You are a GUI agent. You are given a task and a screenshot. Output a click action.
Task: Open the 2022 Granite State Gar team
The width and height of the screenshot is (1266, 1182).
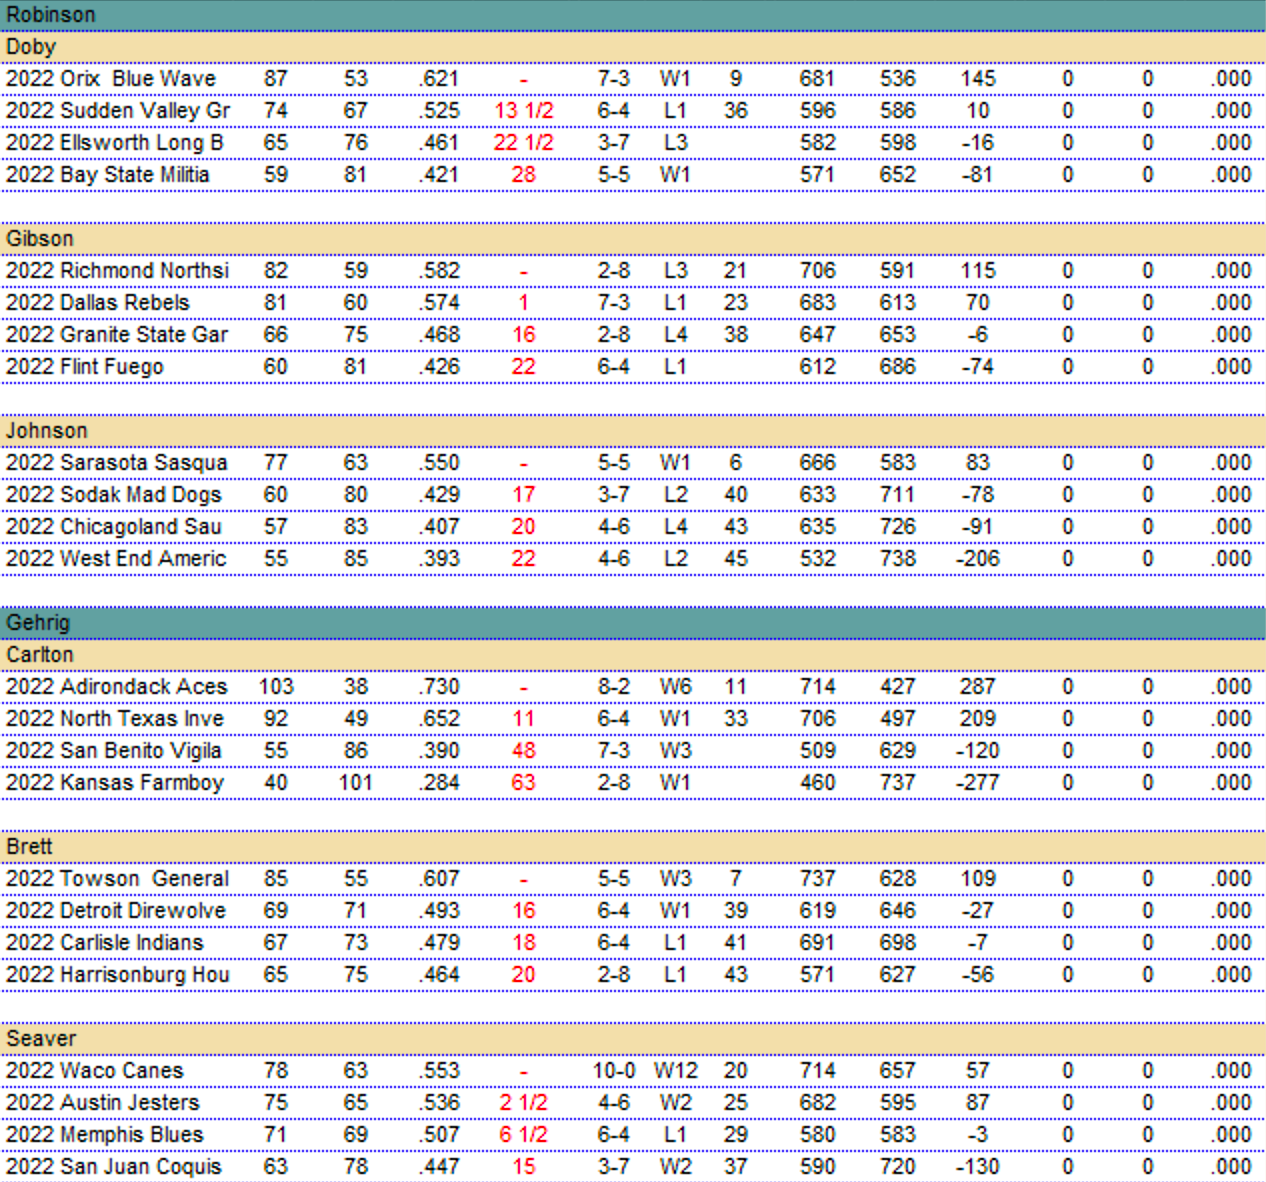coord(117,335)
